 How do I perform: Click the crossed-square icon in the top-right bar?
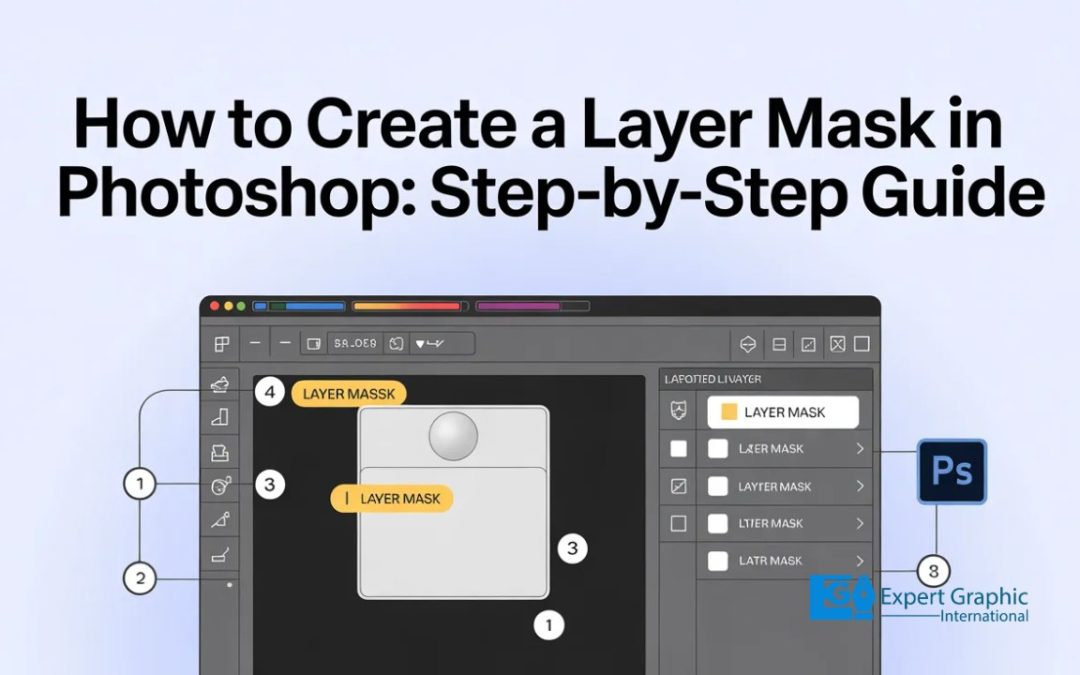pos(837,343)
